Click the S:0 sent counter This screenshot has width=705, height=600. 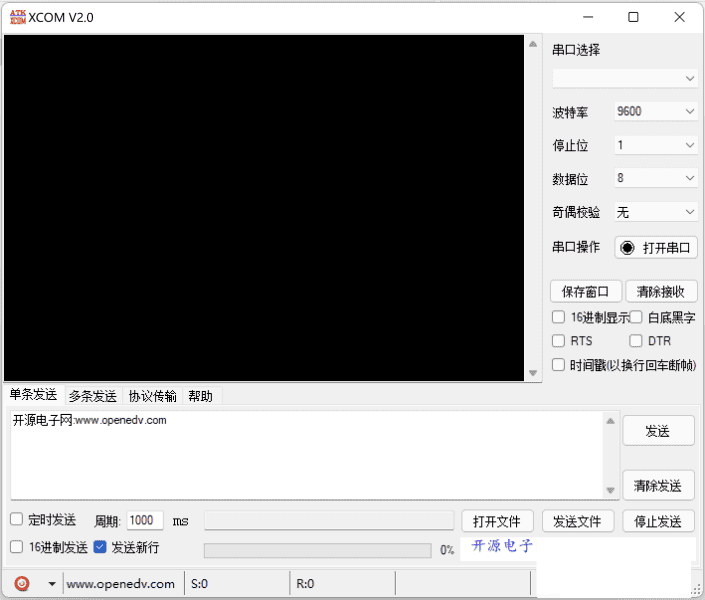199,584
